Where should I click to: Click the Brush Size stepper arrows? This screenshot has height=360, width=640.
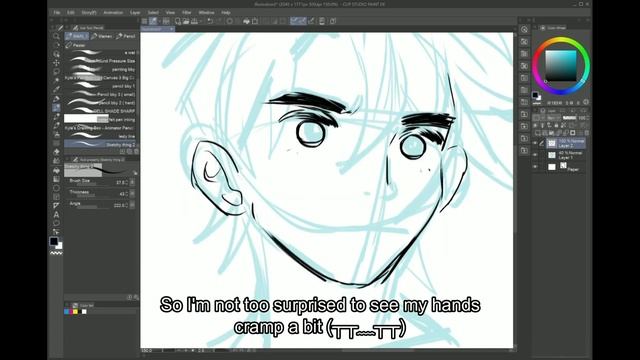pos(127,182)
